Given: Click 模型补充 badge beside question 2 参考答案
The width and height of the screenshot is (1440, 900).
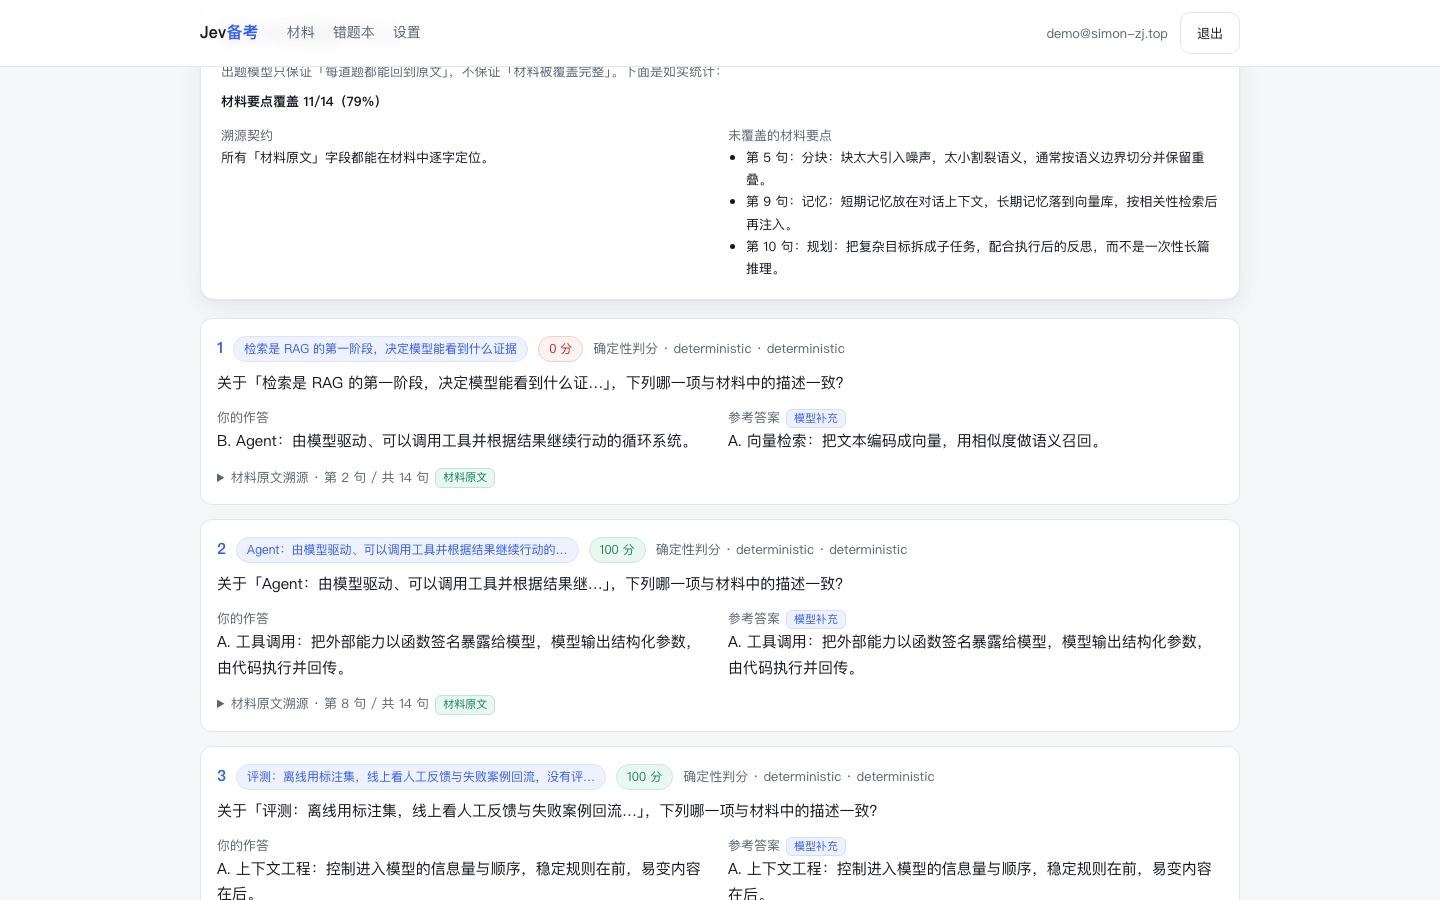Looking at the screenshot, I should [x=816, y=620].
